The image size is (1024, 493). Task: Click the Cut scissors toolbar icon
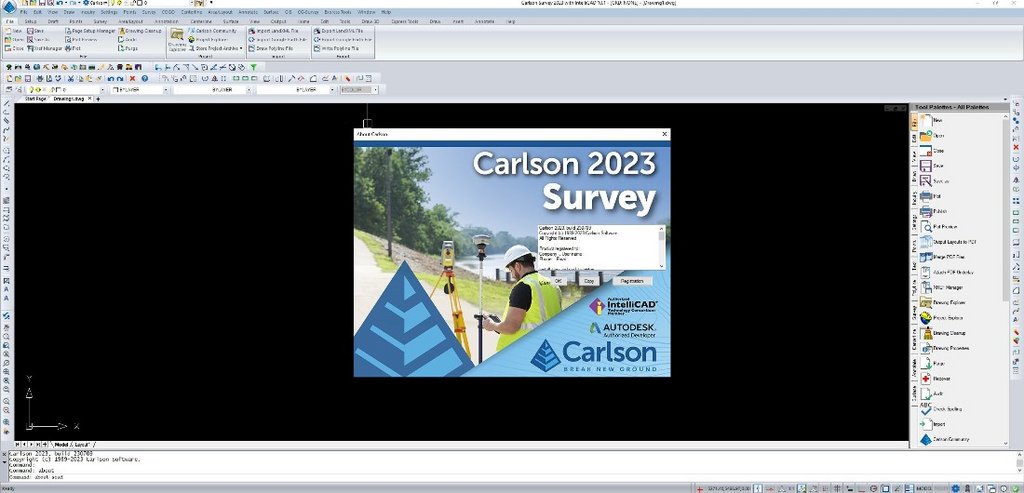point(71,78)
